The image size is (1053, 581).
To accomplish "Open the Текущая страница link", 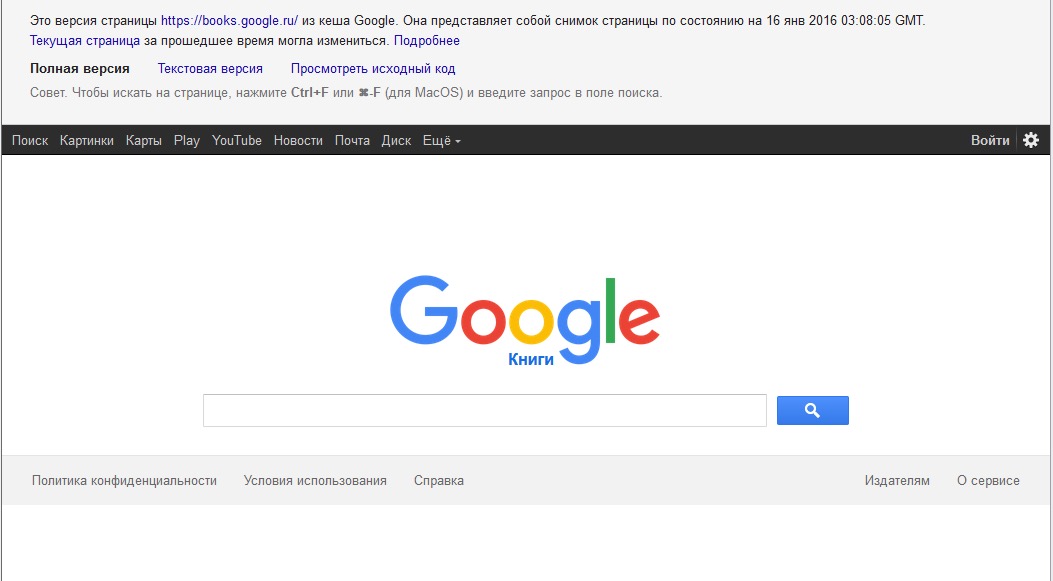I will (85, 41).
